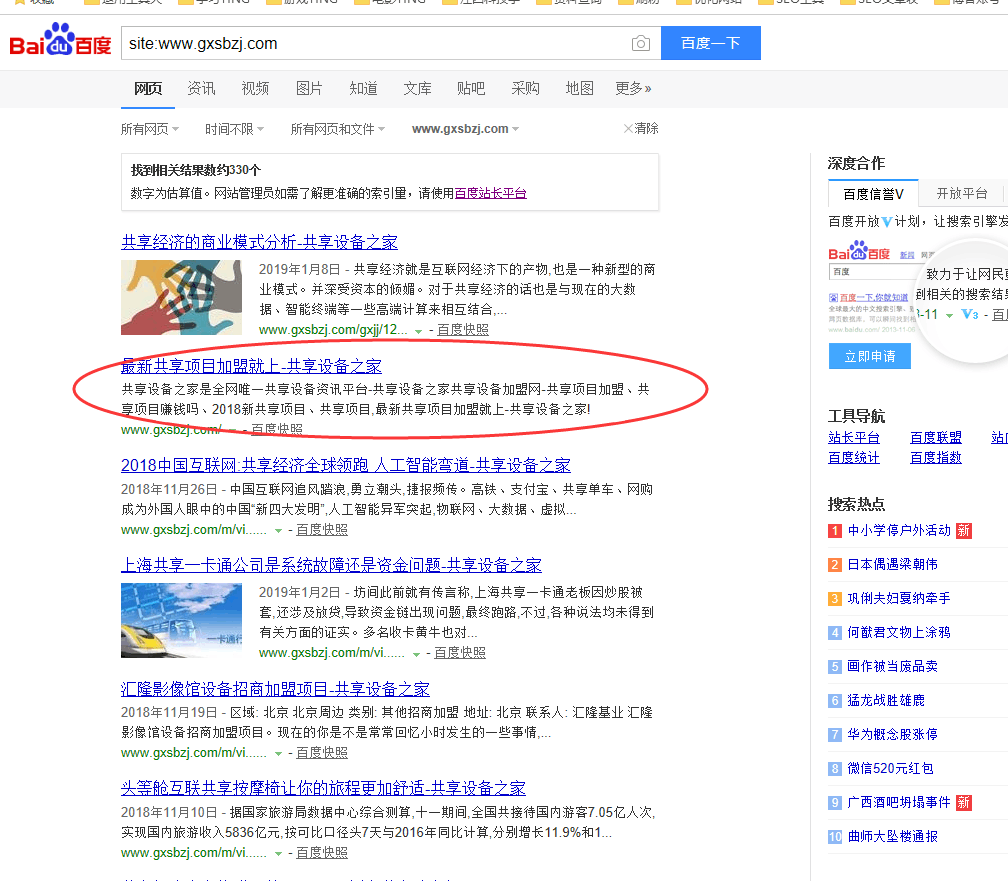Select the 百度信誉V tab

(873, 194)
